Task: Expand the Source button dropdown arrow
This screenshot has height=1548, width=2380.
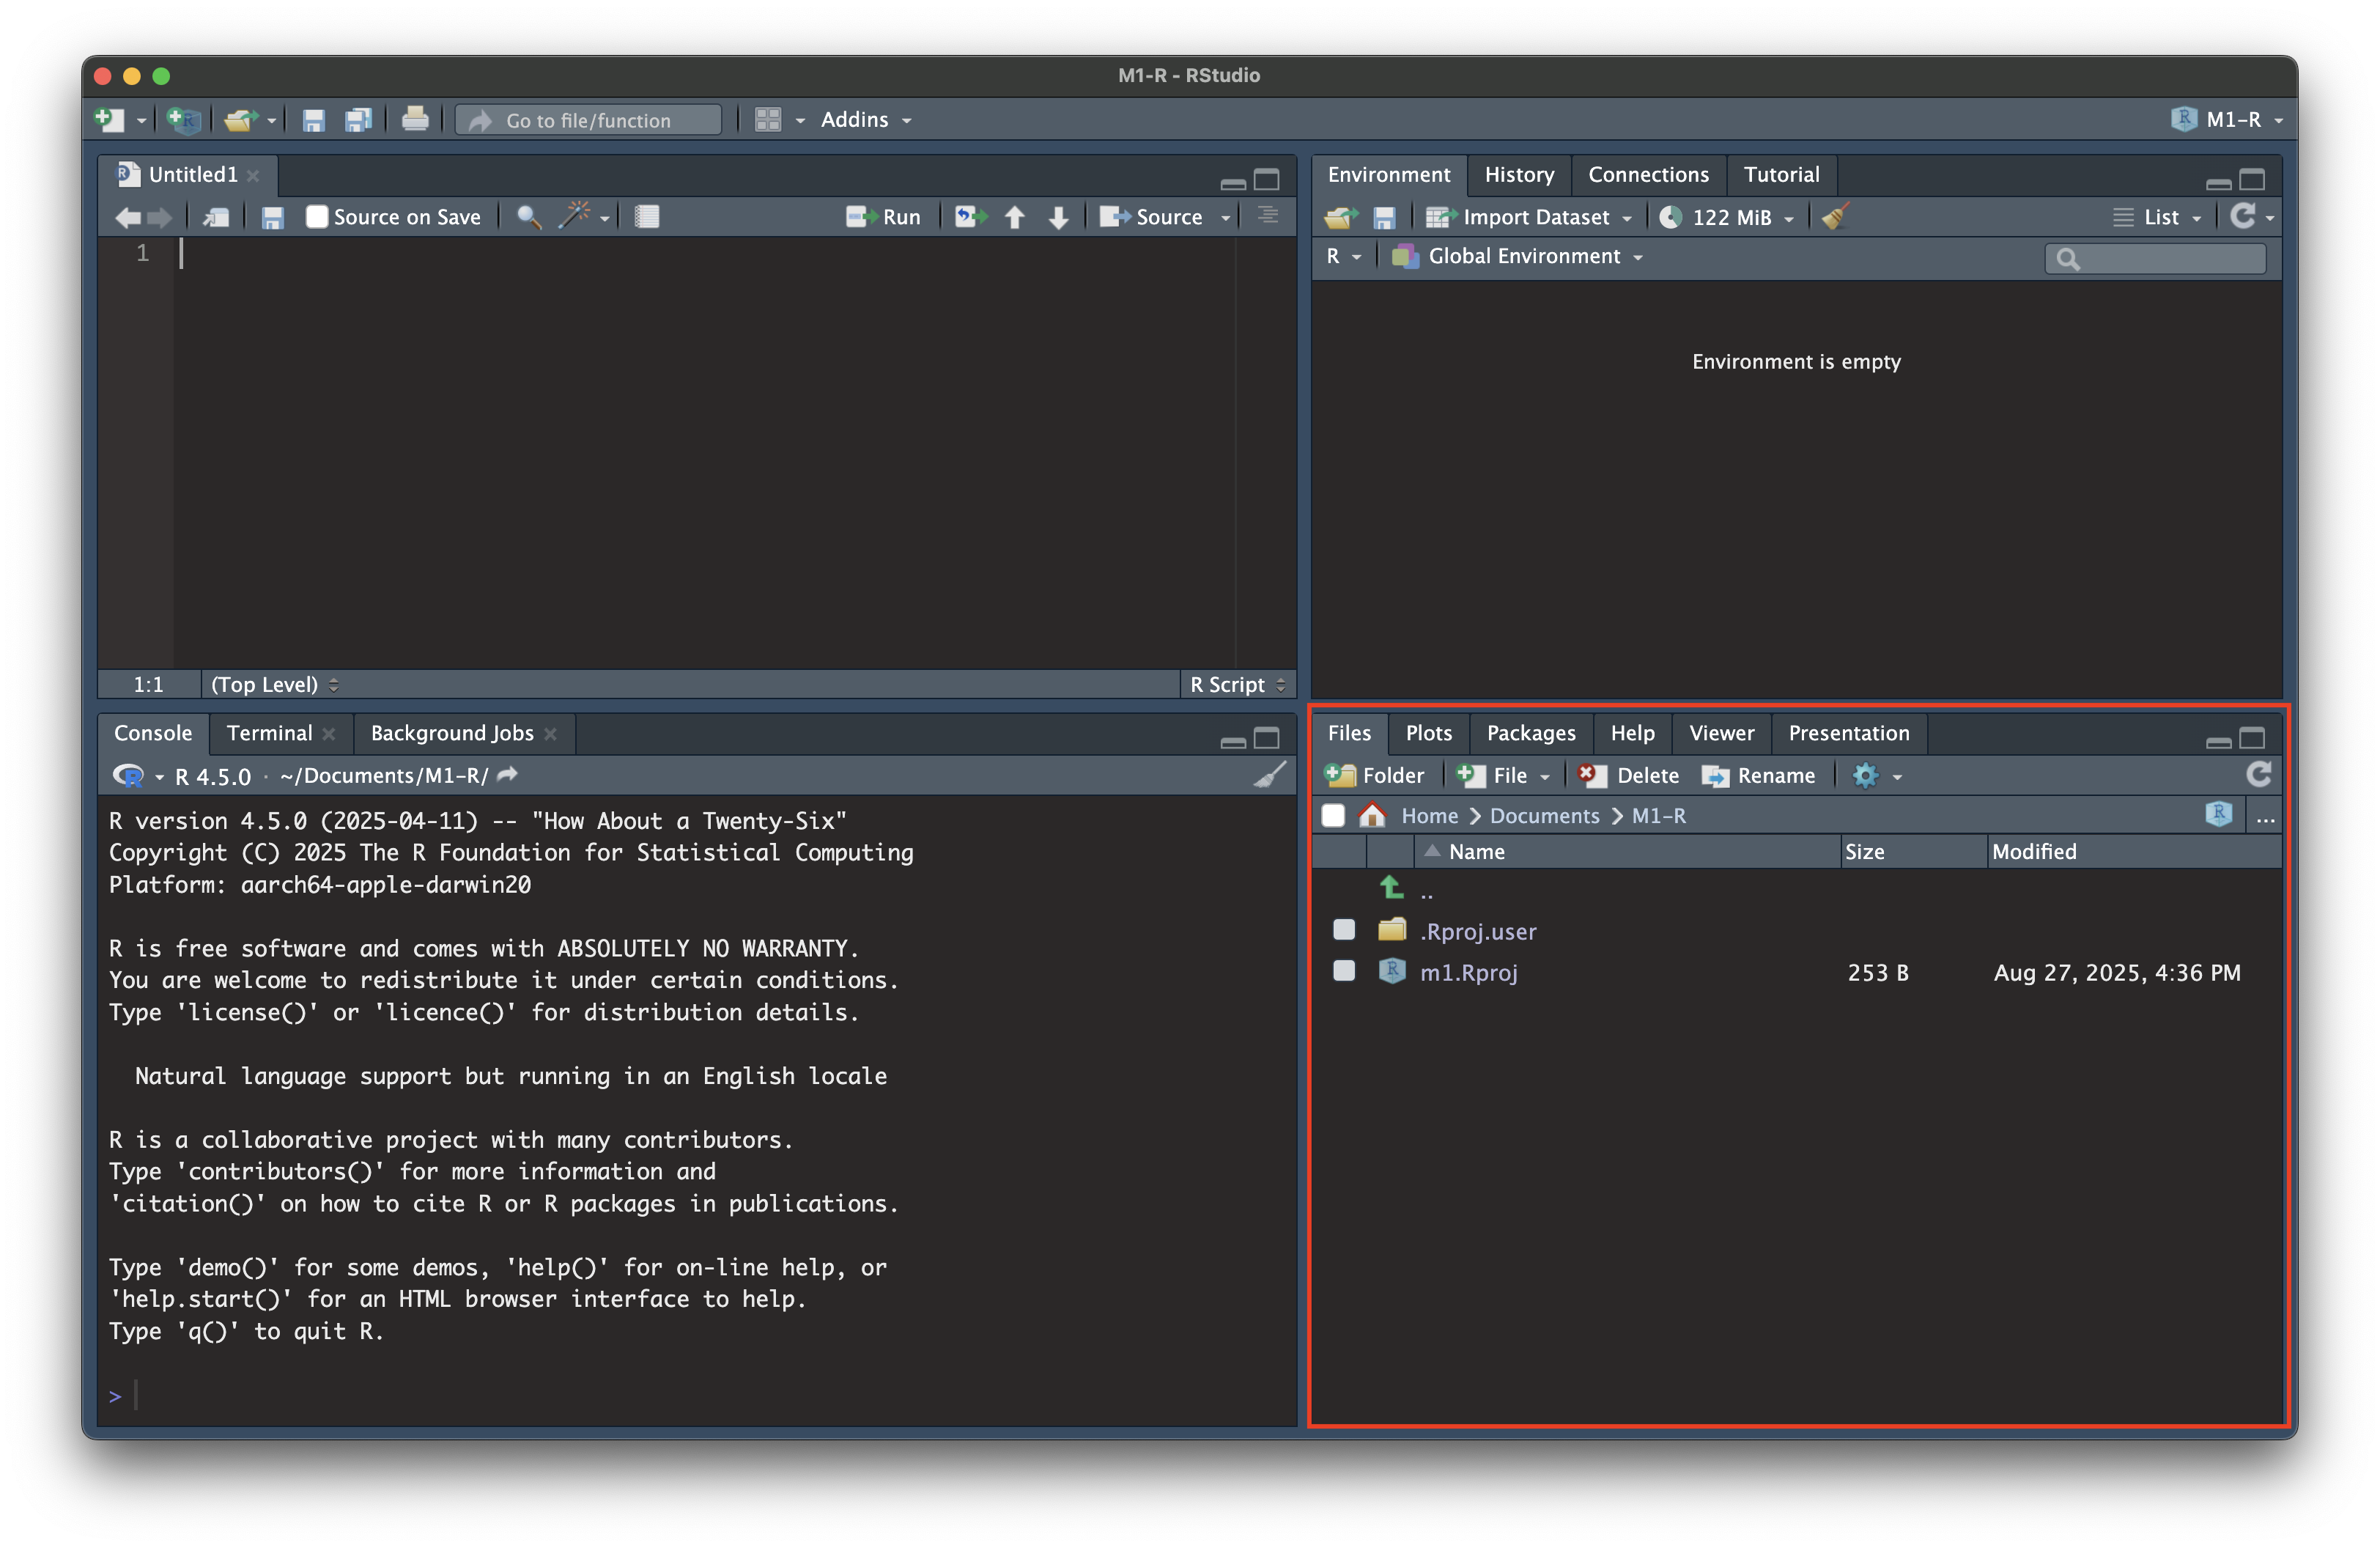Action: pos(1226,218)
